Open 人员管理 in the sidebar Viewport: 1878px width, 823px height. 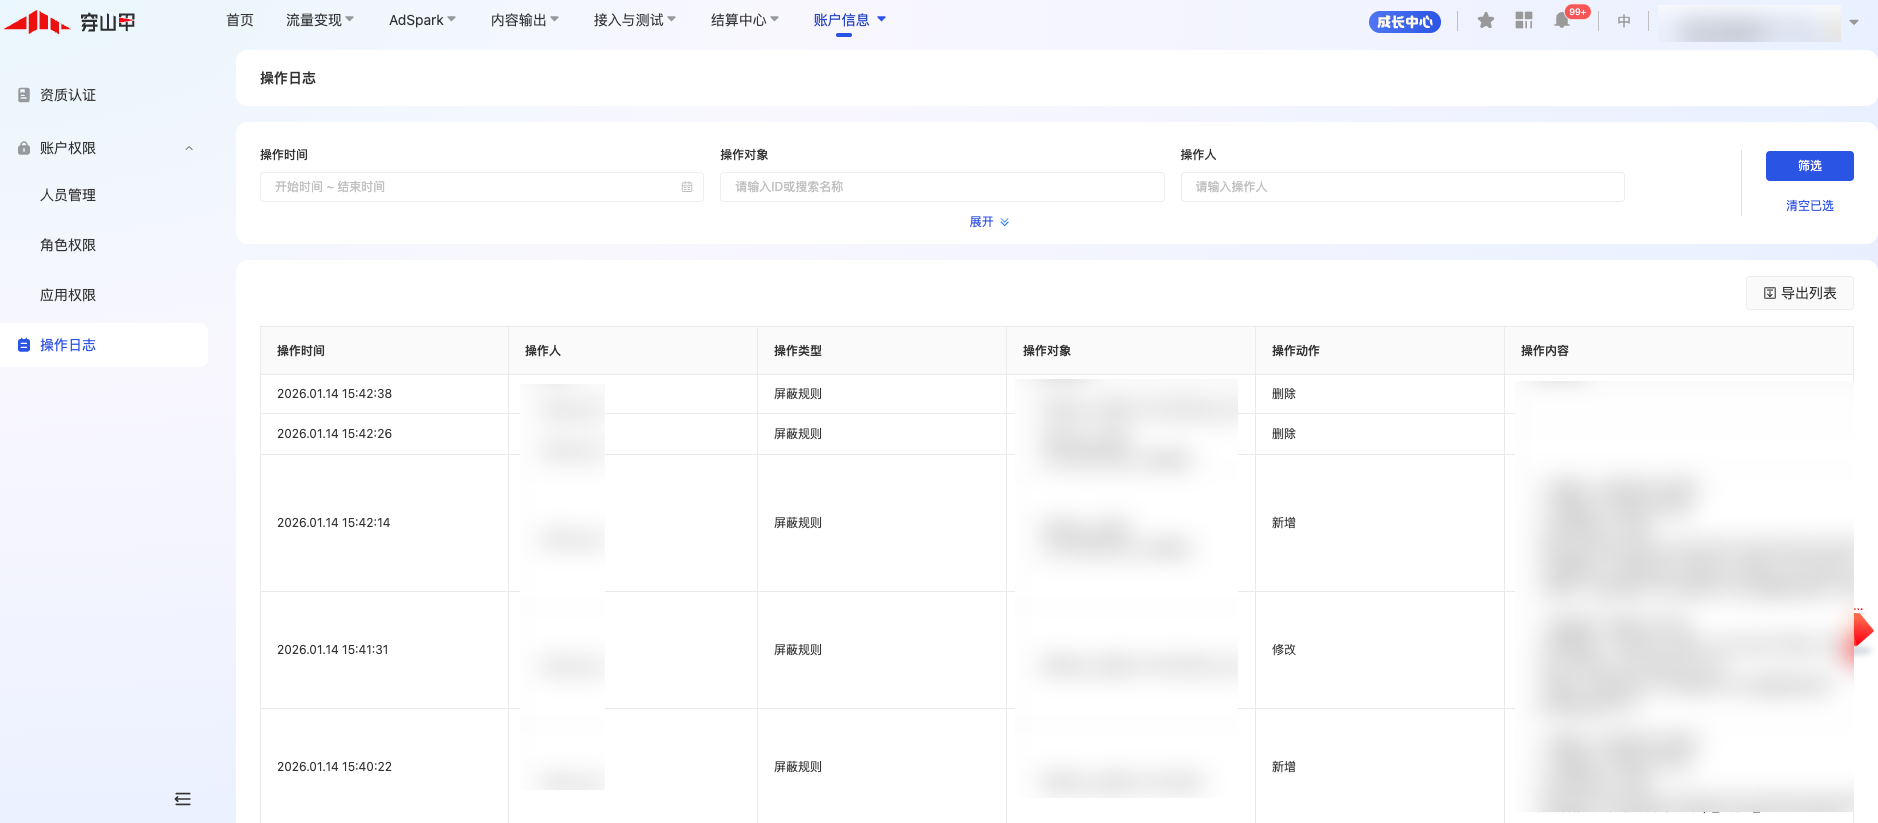68,195
